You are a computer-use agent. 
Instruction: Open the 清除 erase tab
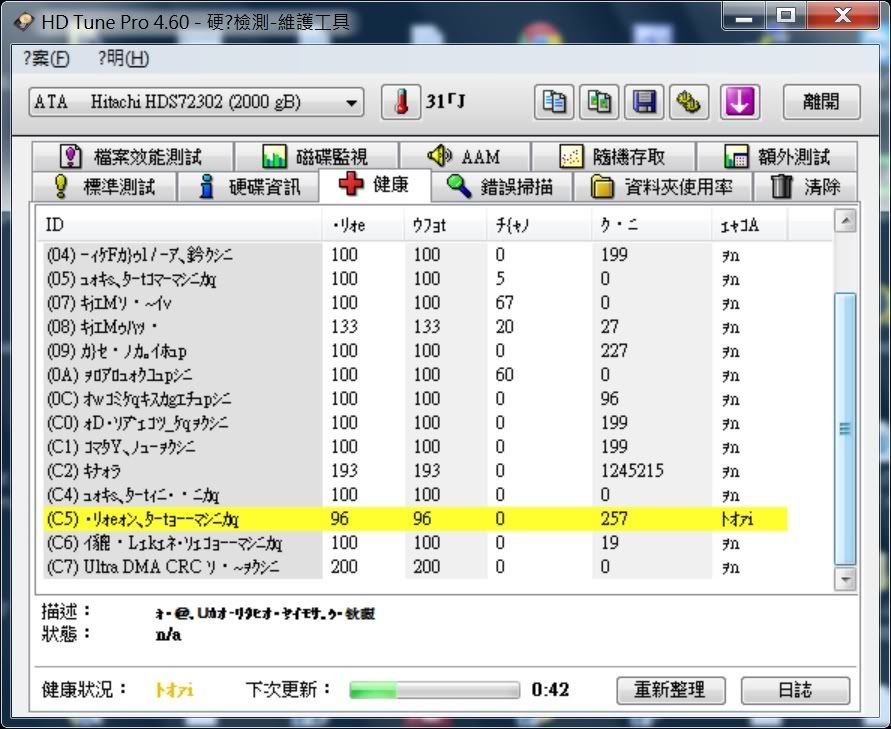805,186
